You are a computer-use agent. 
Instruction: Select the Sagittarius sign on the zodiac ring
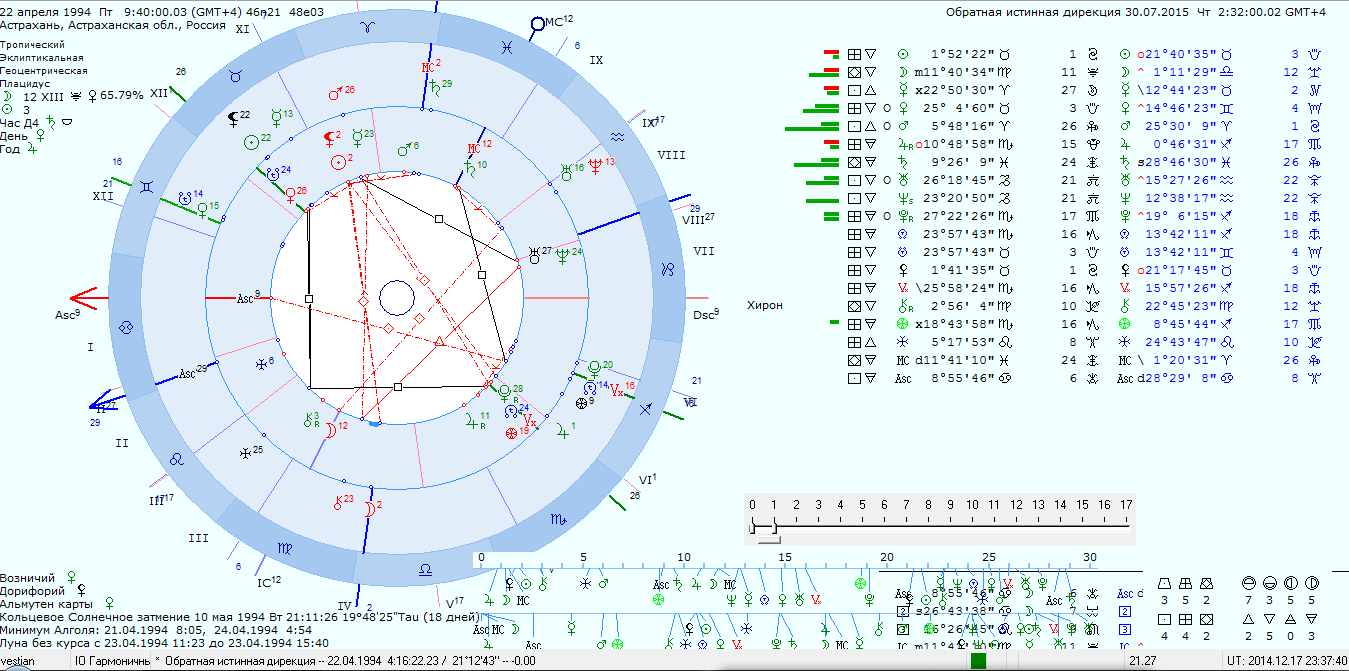tap(644, 409)
